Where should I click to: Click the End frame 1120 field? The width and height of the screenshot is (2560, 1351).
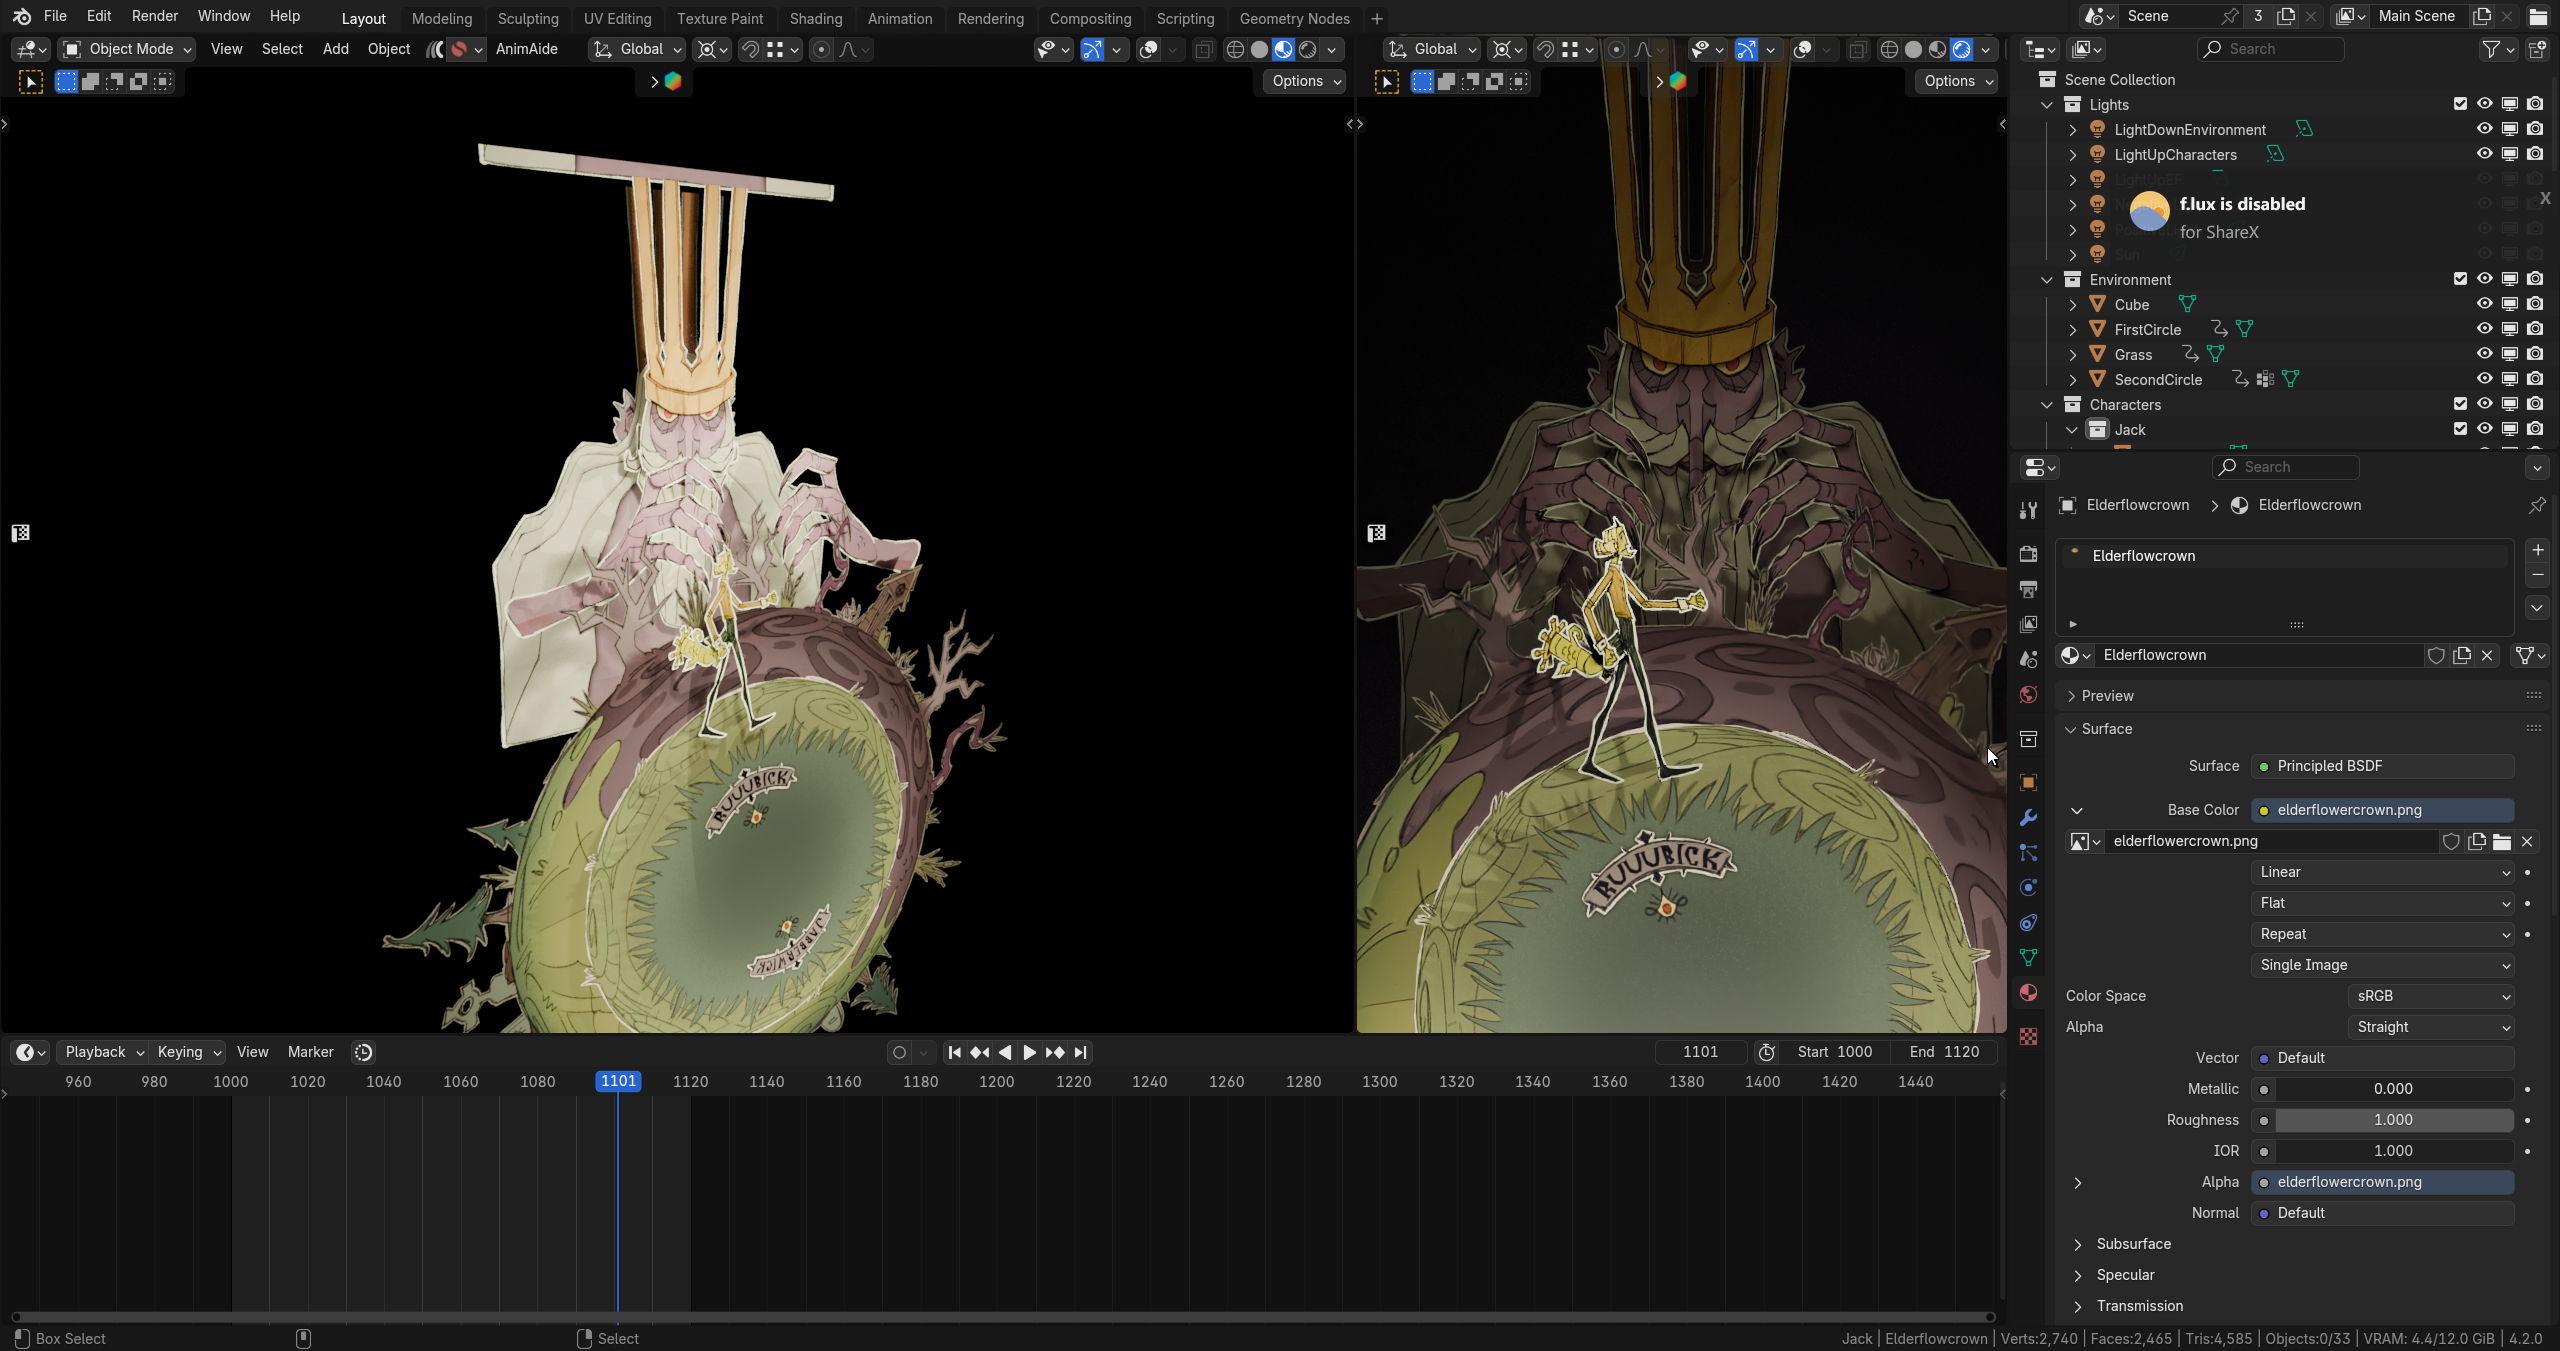pyautogui.click(x=1943, y=1052)
